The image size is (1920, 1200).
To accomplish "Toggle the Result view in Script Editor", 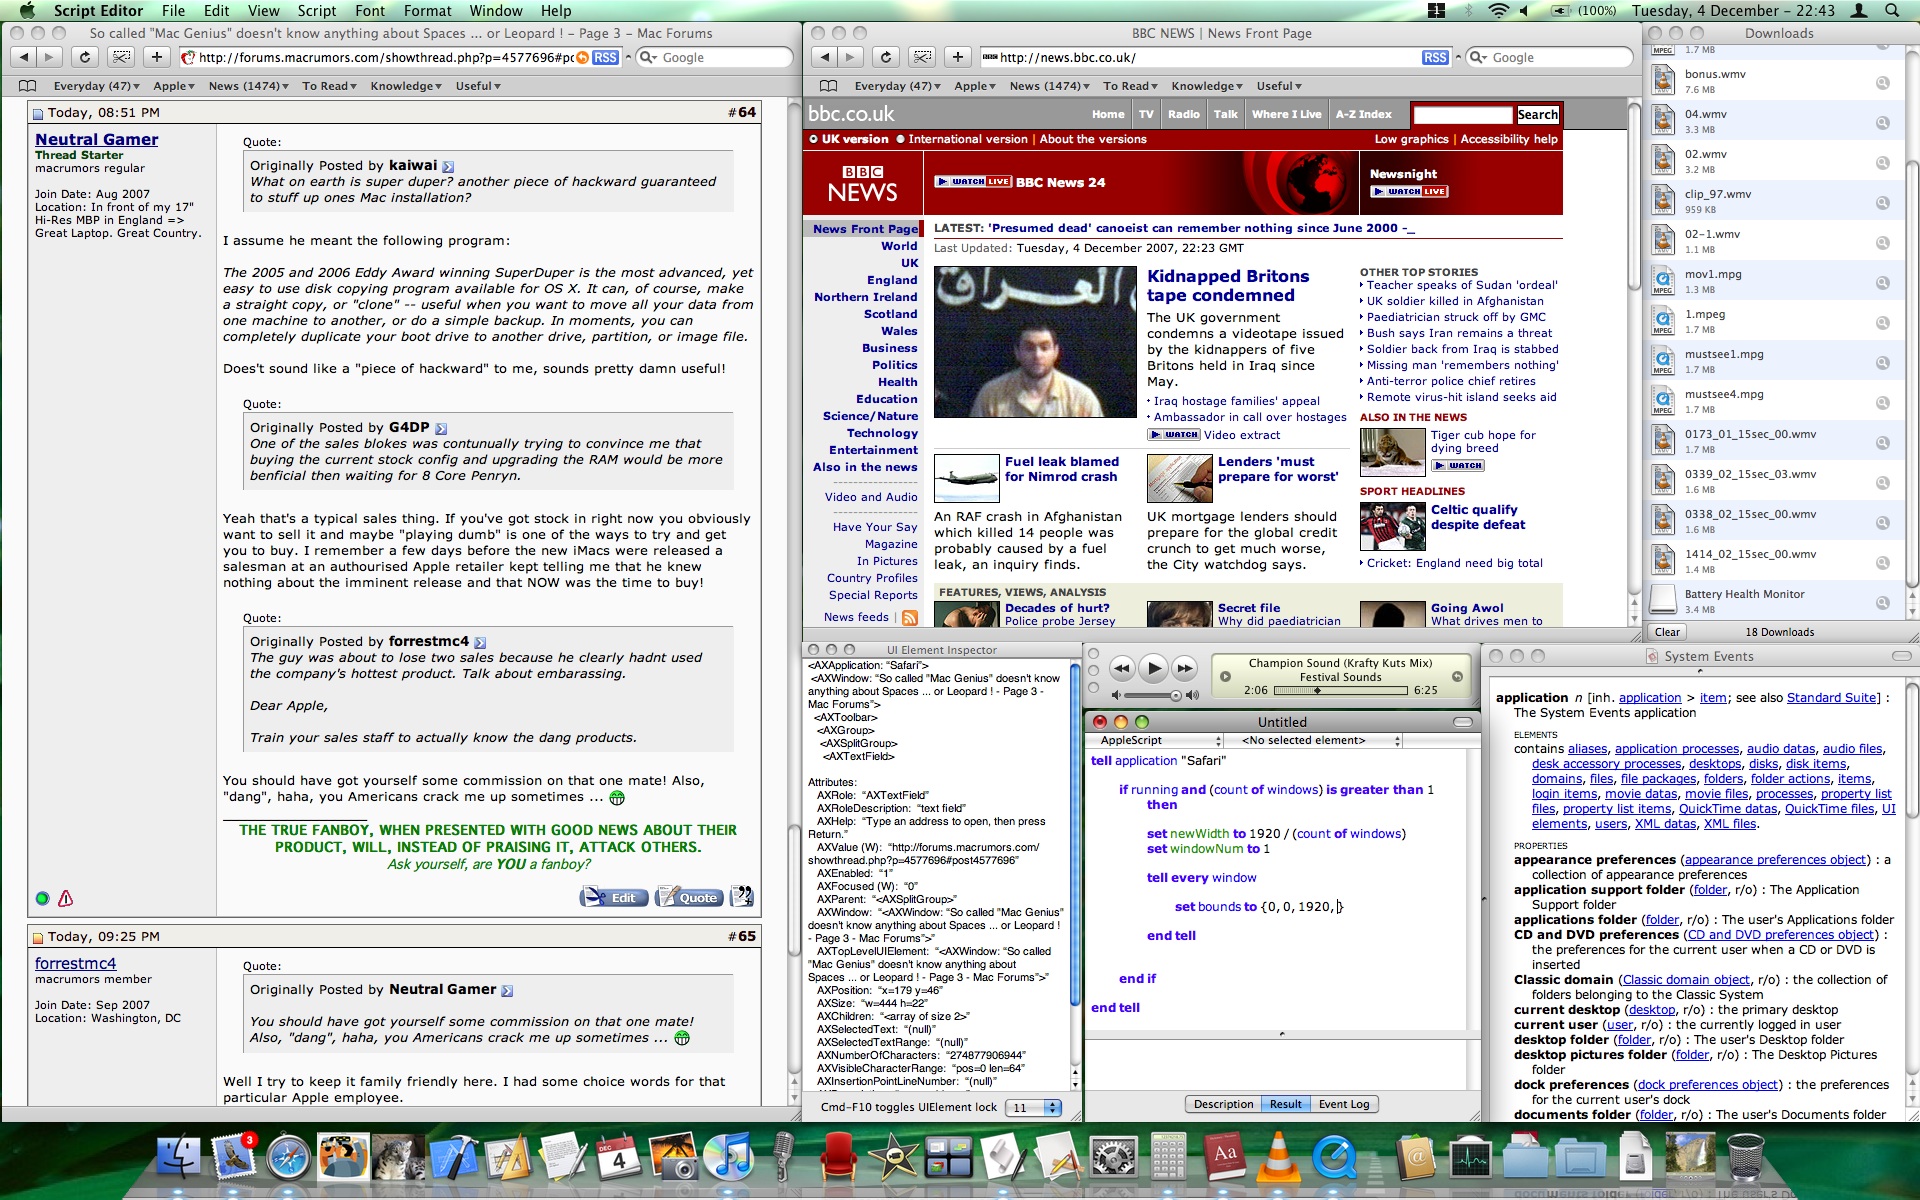I will point(1285,1104).
